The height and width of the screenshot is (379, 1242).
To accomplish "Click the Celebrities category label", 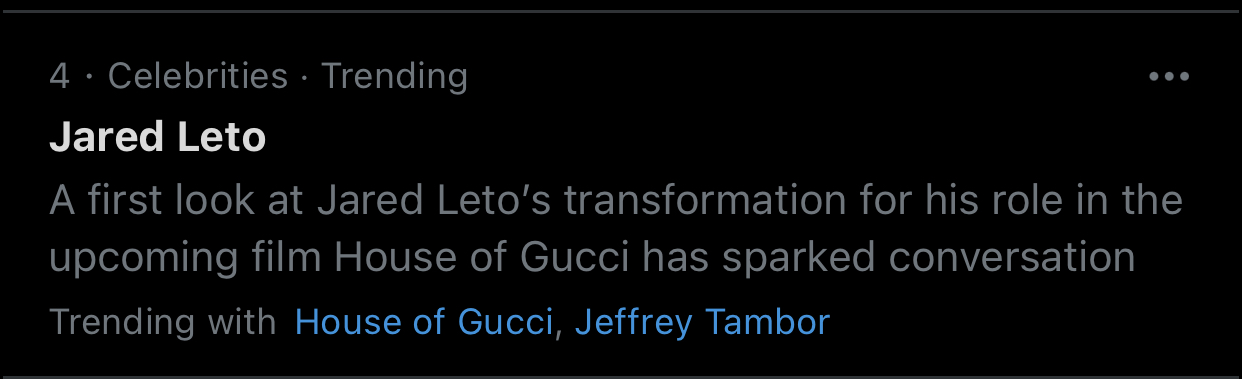I will [x=198, y=76].
